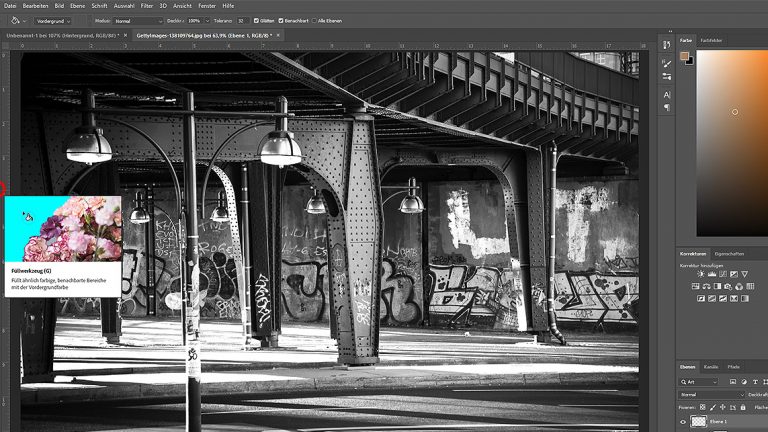The height and width of the screenshot is (432, 768).
Task: Open the Character panel icon
Action: pos(666,94)
